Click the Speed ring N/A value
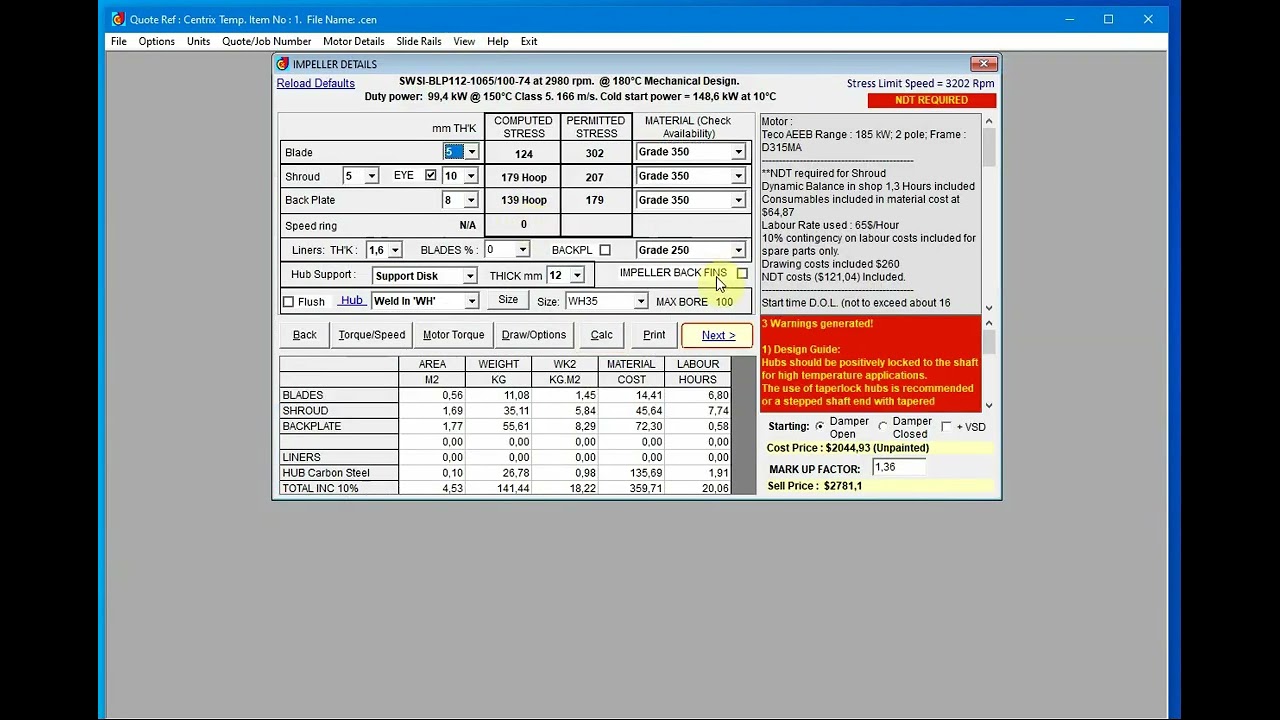The height and width of the screenshot is (720, 1280). [x=467, y=226]
